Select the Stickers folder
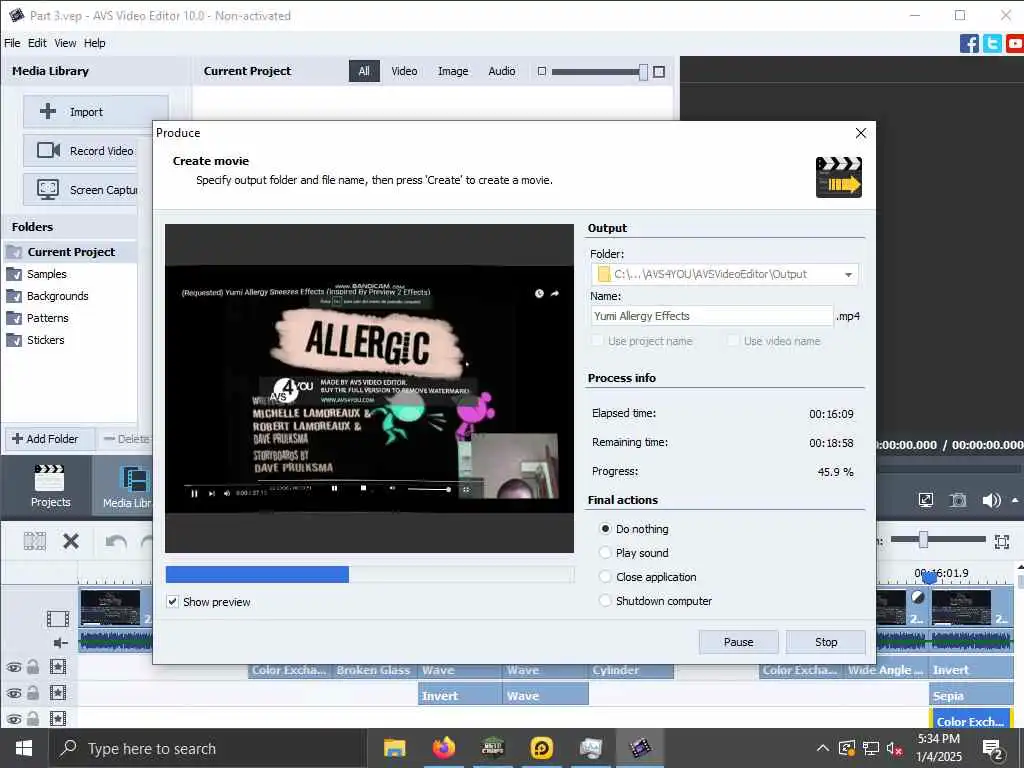 tap(46, 340)
